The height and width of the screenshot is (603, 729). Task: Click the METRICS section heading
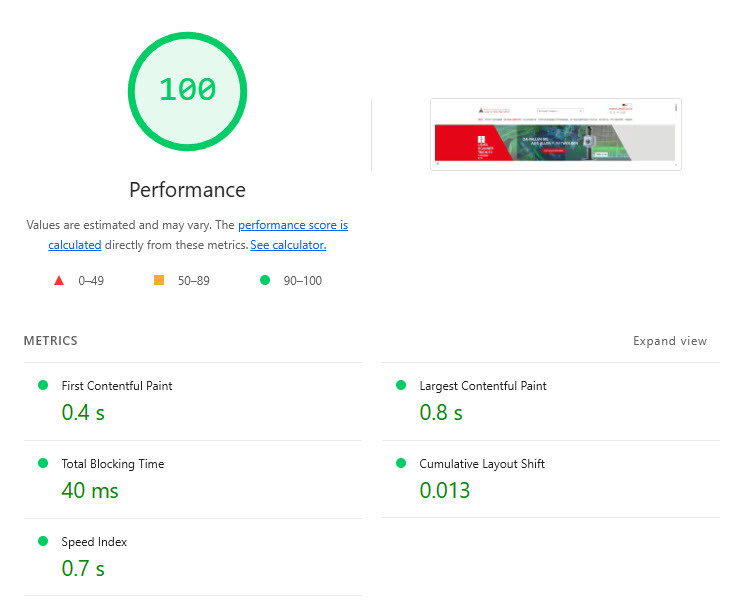51,341
